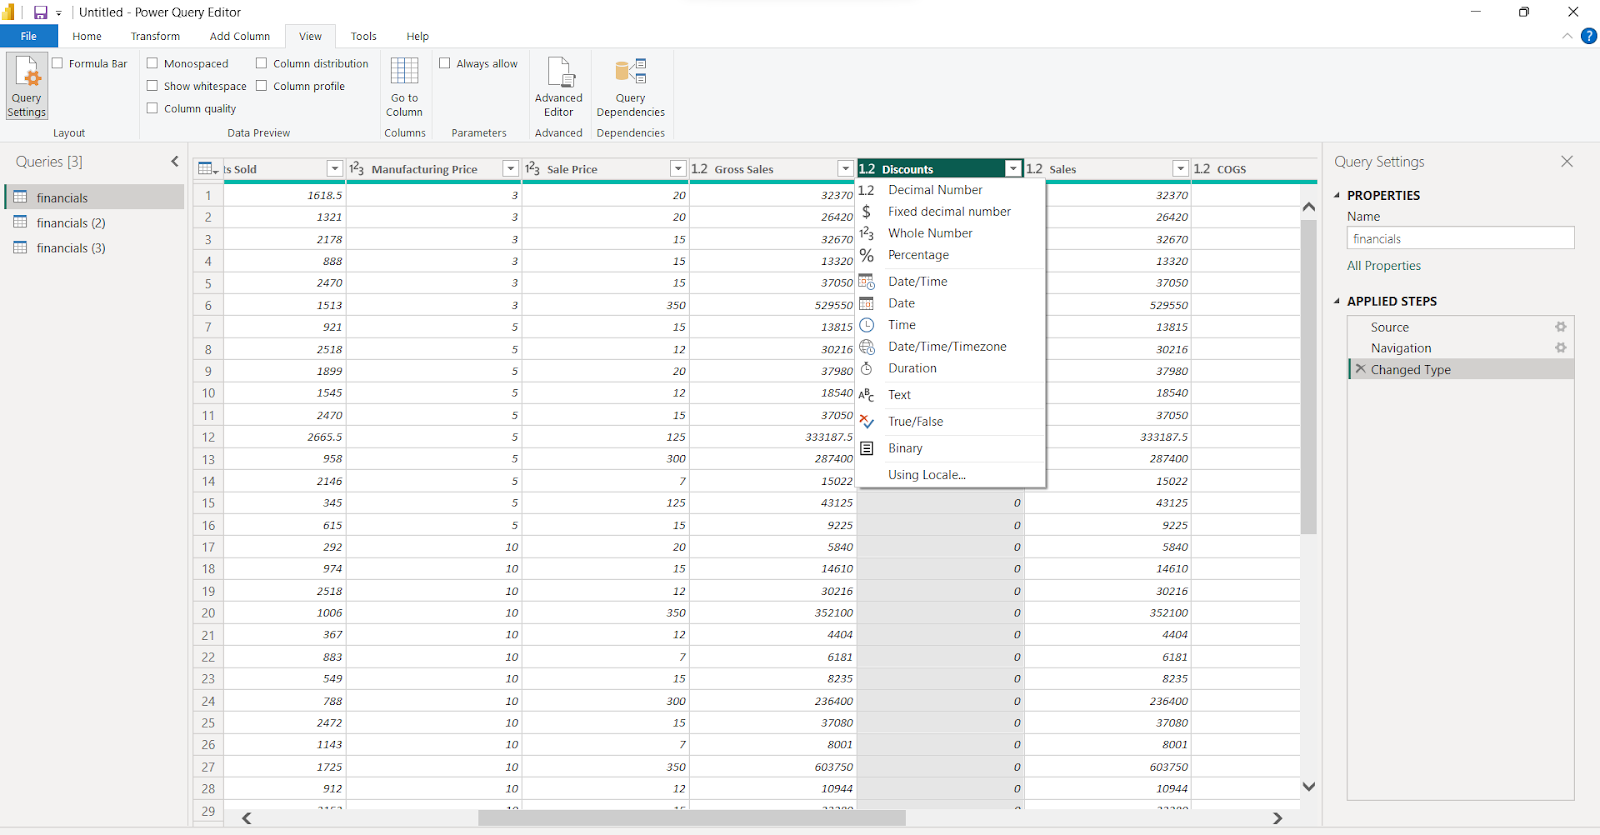This screenshot has height=835, width=1600.
Task: Open the Query Settings pane button
Action: point(27,86)
